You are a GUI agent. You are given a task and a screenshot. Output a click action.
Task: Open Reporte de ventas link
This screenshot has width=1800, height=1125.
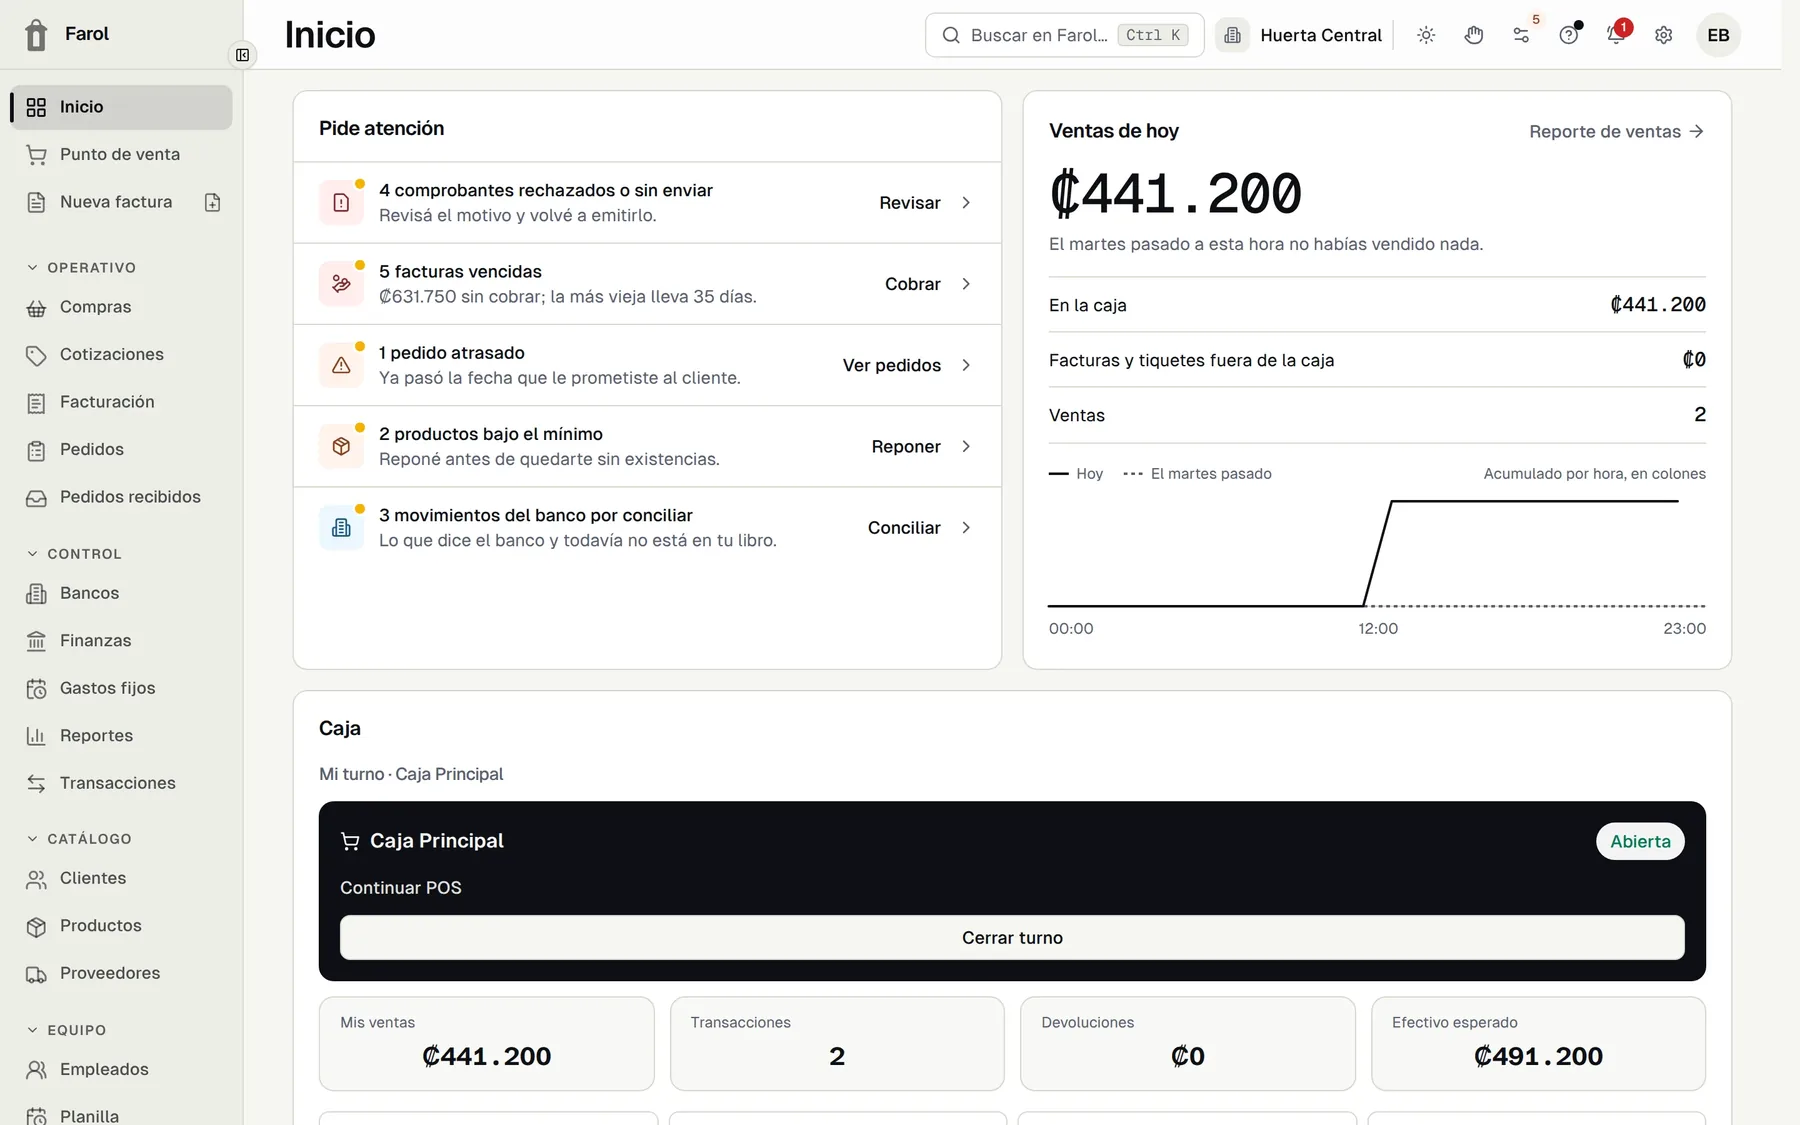pos(1616,132)
